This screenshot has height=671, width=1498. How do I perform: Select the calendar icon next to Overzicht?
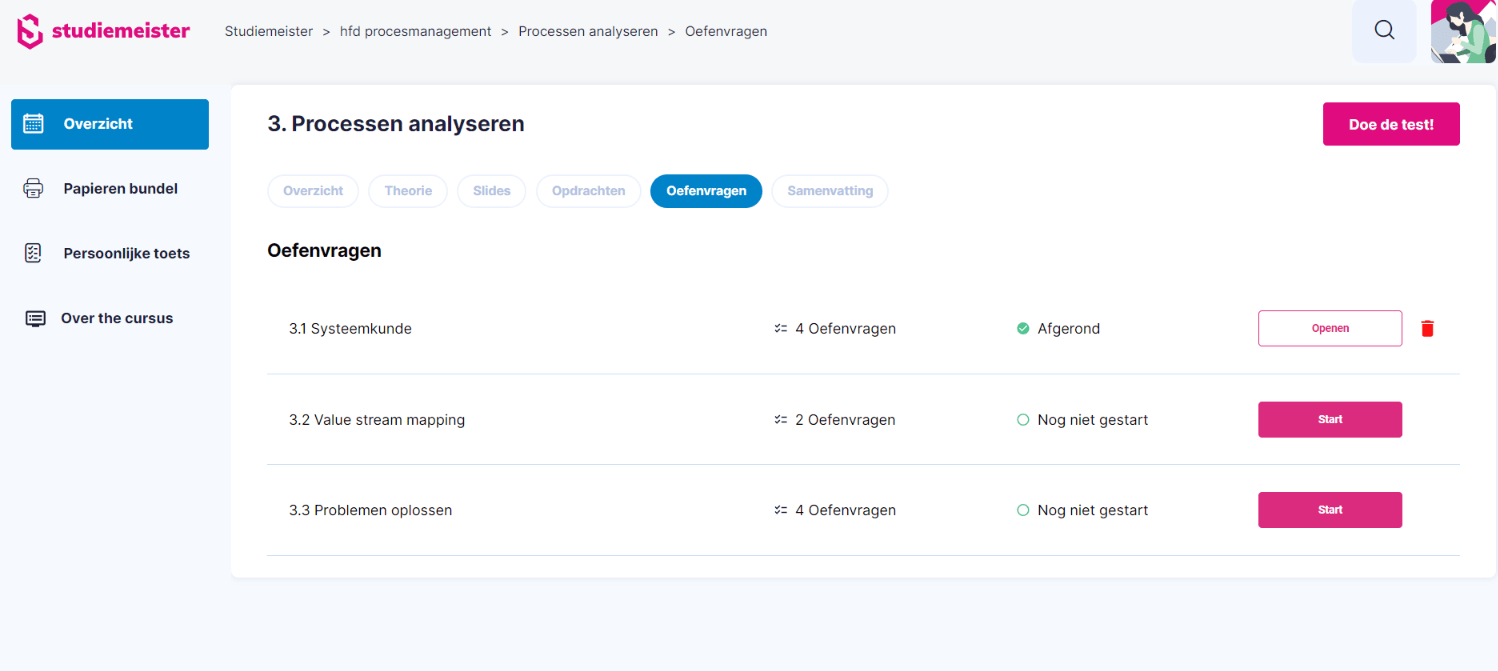coord(33,123)
